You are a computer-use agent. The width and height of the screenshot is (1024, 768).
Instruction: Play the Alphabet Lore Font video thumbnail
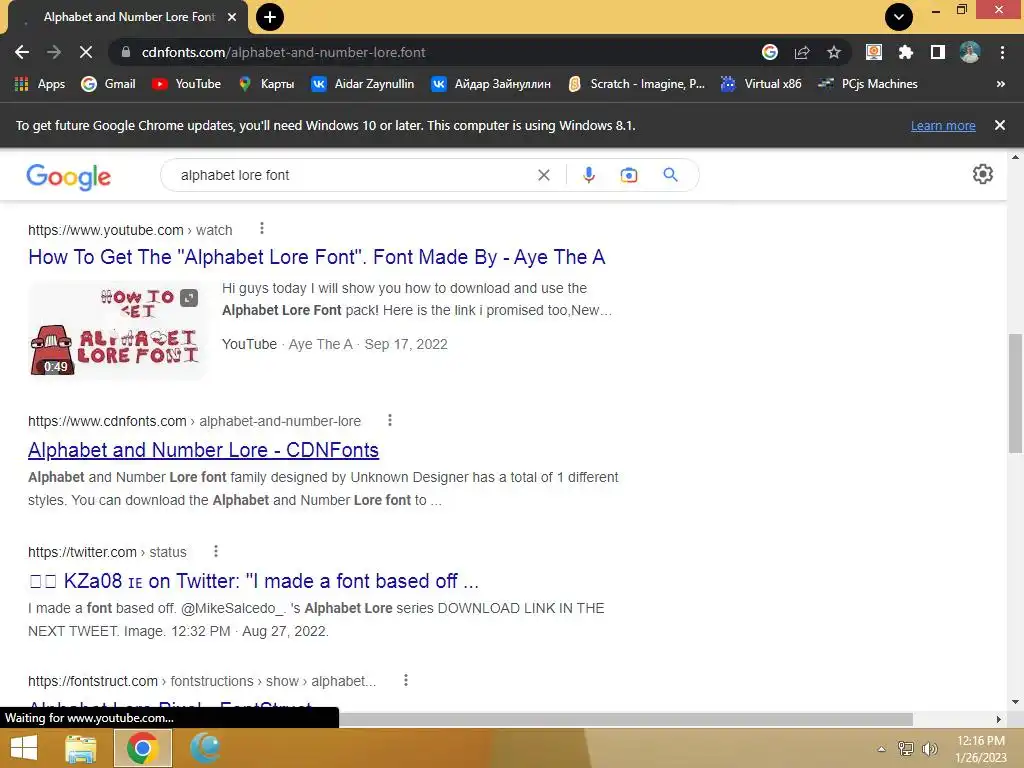(x=118, y=330)
